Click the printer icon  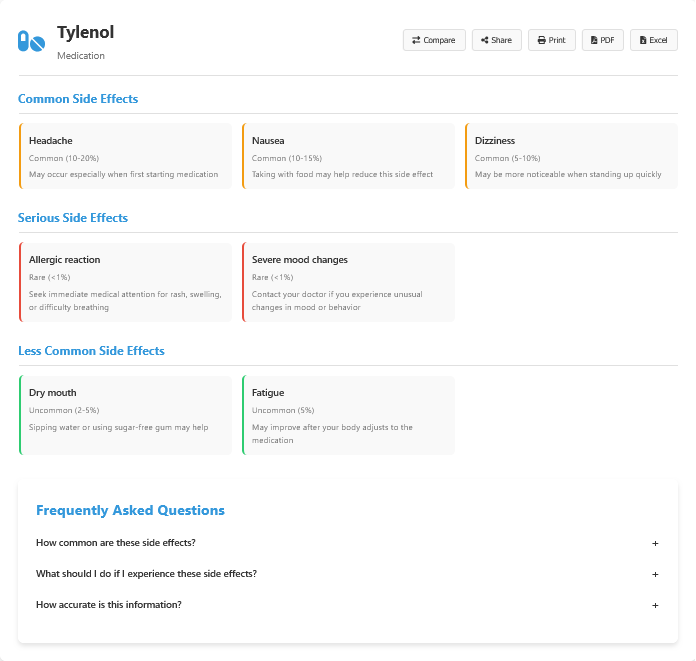point(541,41)
